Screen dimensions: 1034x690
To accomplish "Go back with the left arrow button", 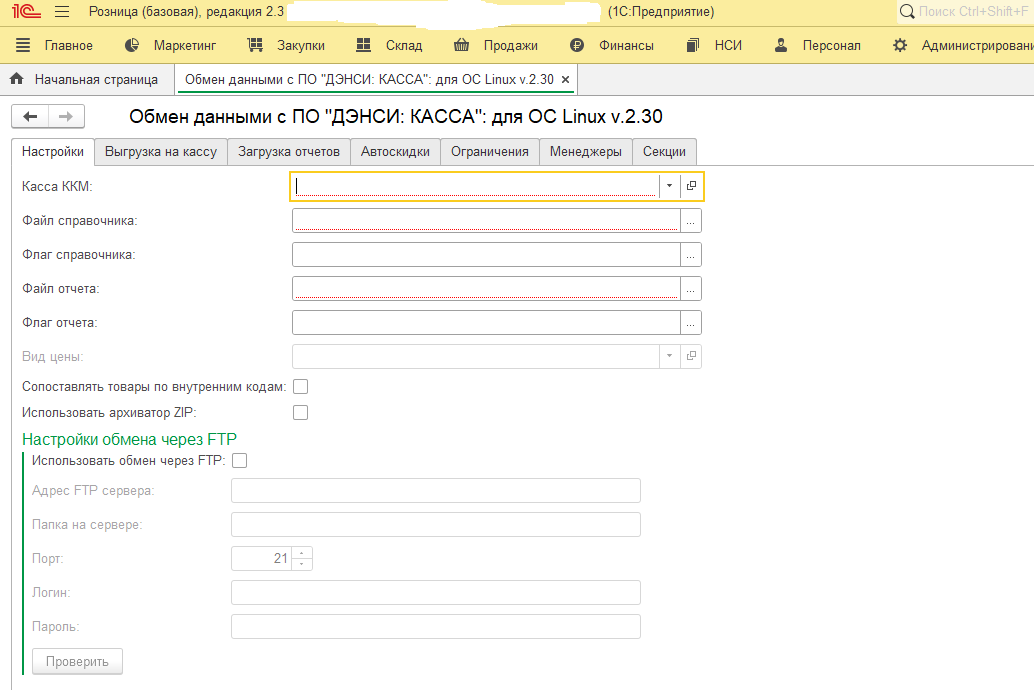I will (x=30, y=117).
